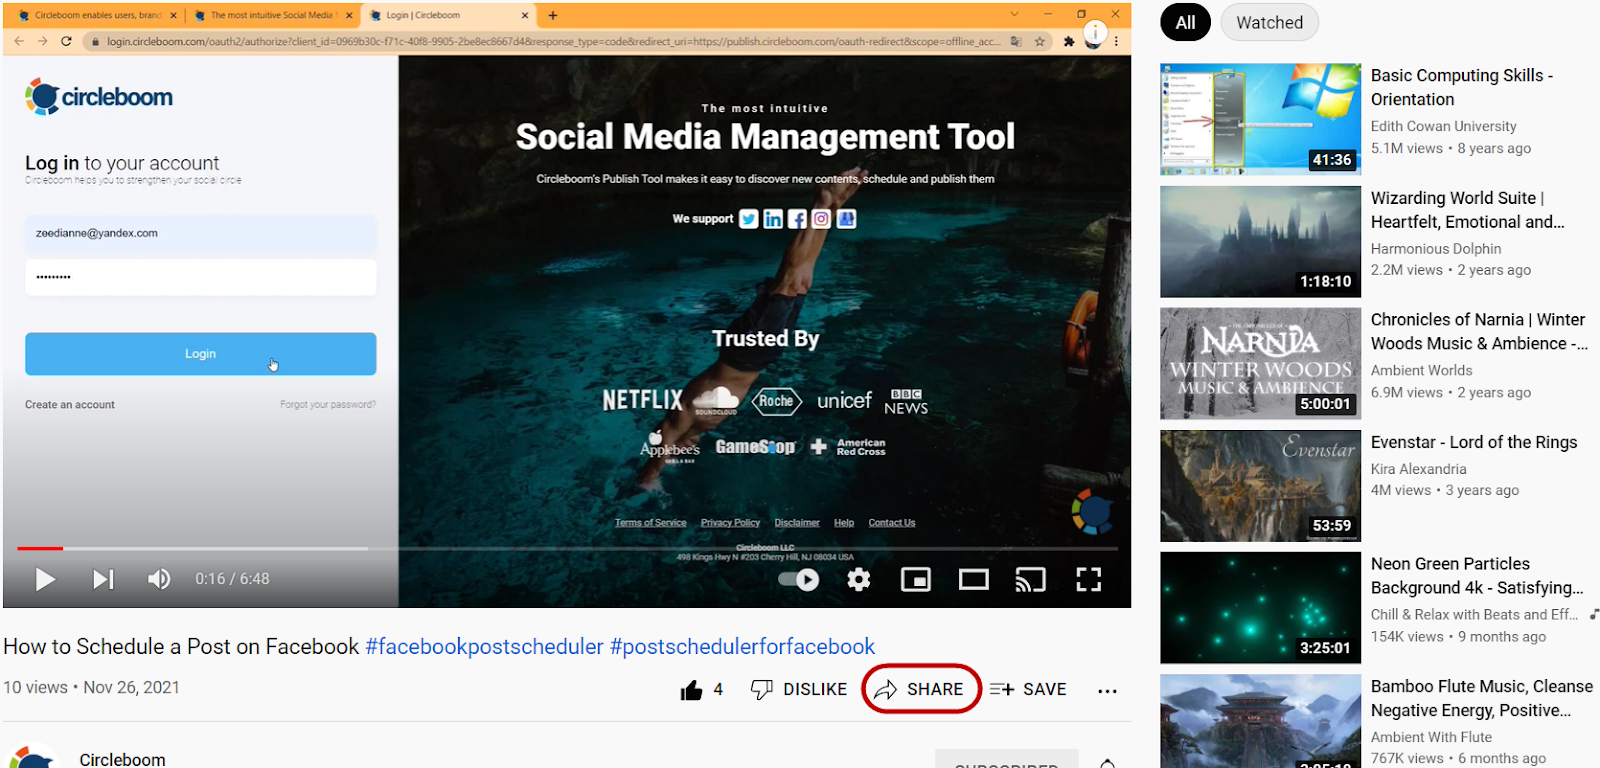This screenshot has height=768, width=1600.
Task: Play the YouTube video
Action: point(45,579)
